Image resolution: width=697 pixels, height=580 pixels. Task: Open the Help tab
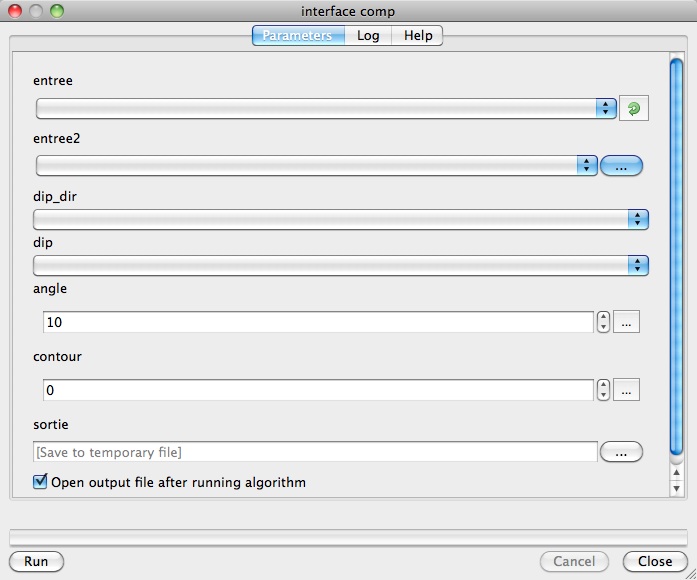(418, 36)
